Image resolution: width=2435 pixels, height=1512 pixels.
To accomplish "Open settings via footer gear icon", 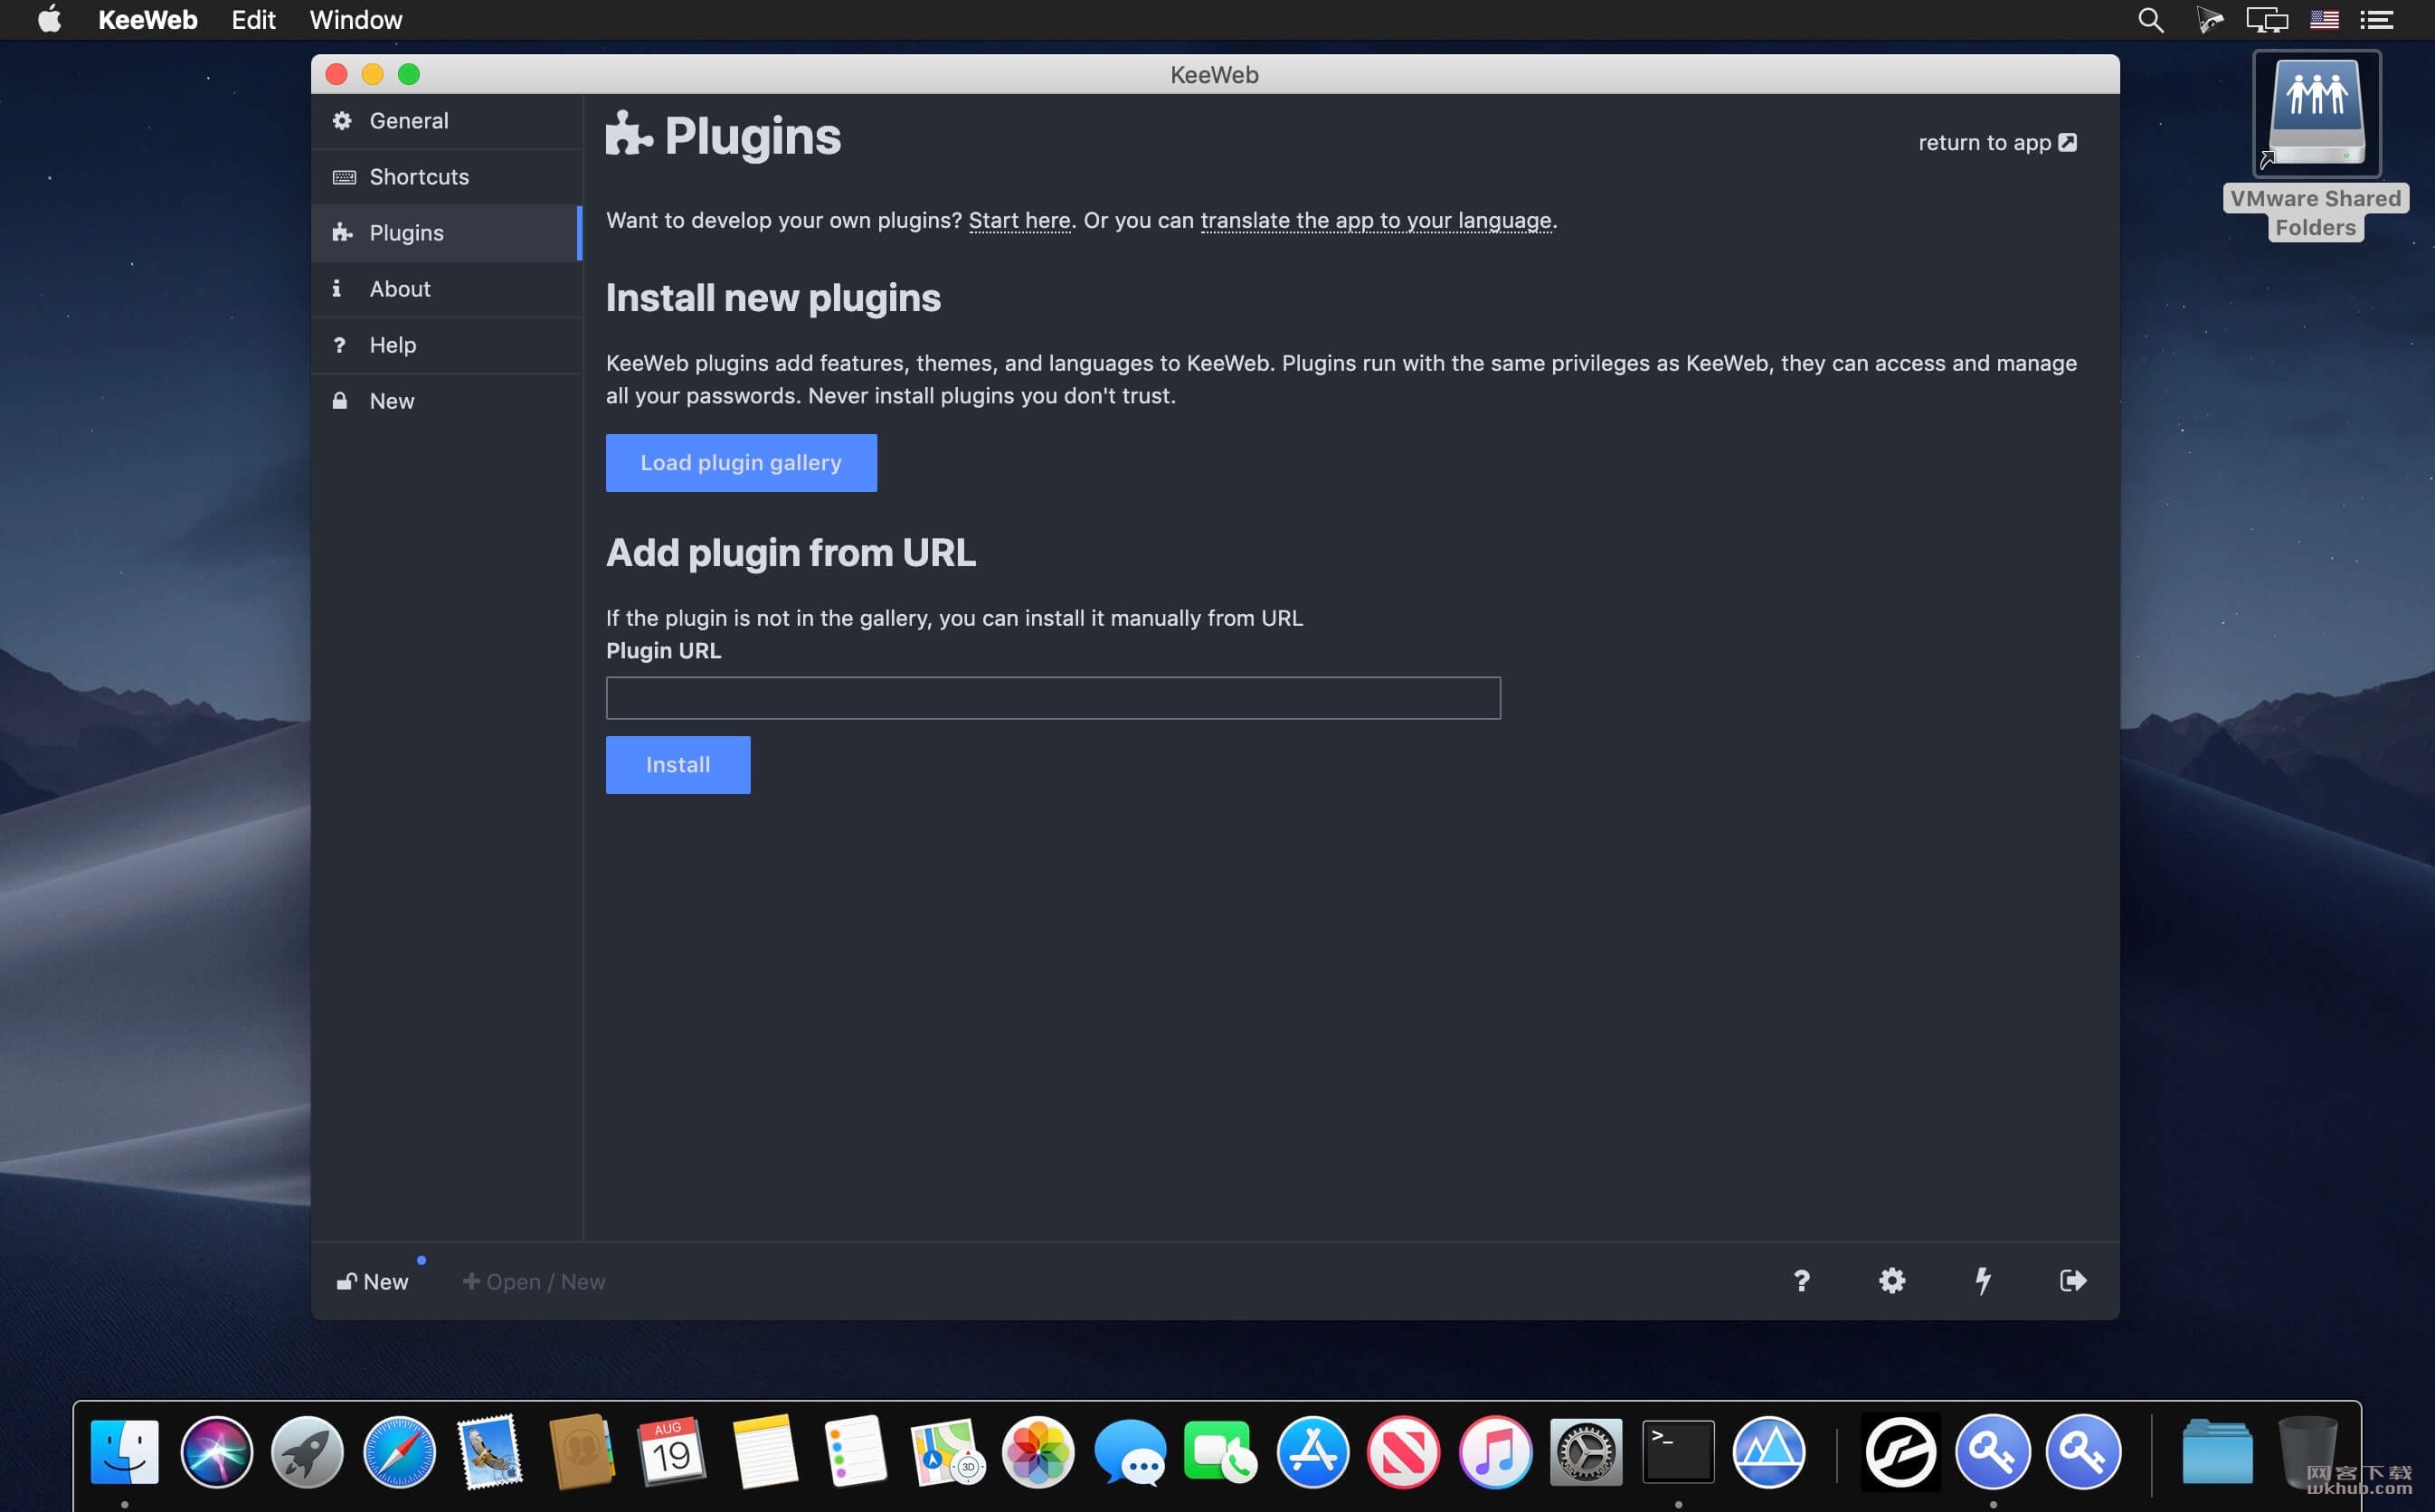I will click(1892, 1281).
